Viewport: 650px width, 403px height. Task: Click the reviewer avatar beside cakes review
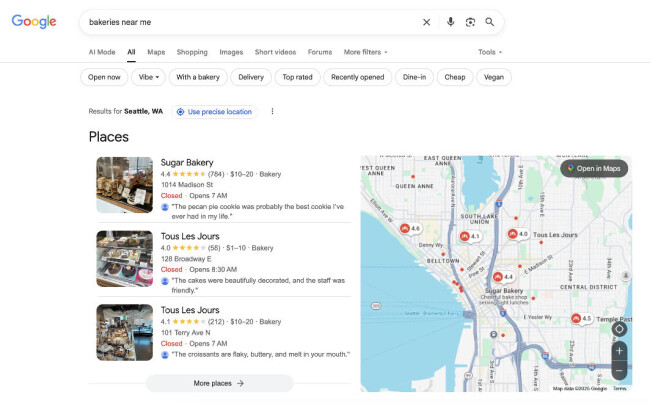point(165,281)
